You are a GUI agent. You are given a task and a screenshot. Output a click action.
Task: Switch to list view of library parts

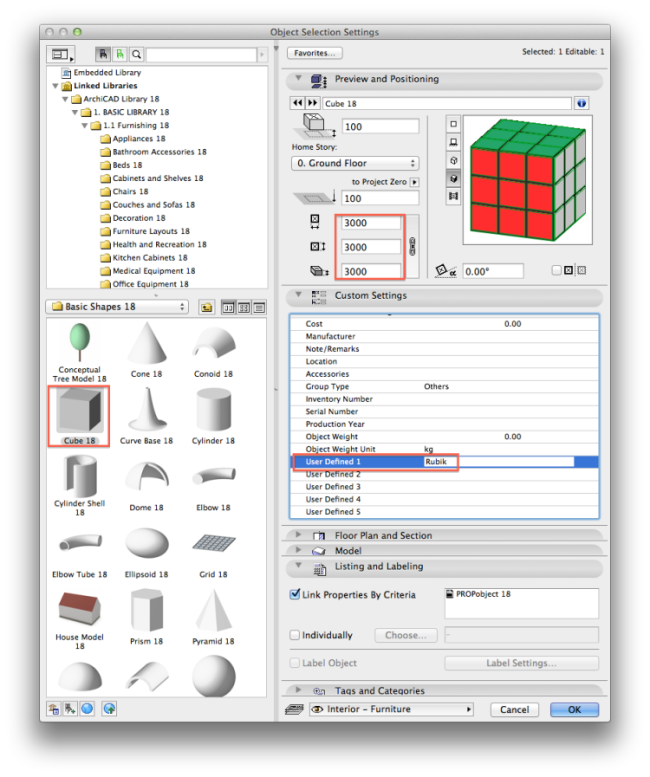(259, 308)
